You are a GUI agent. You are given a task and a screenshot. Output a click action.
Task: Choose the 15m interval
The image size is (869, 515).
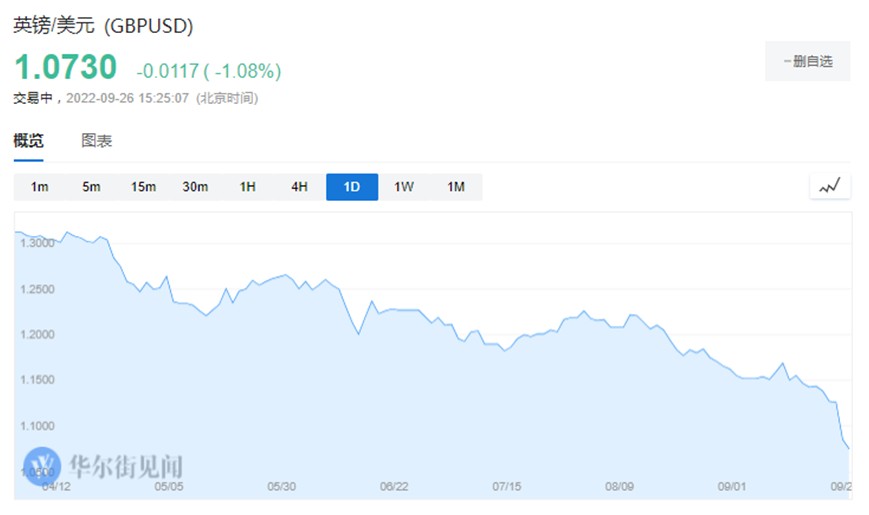click(x=144, y=187)
